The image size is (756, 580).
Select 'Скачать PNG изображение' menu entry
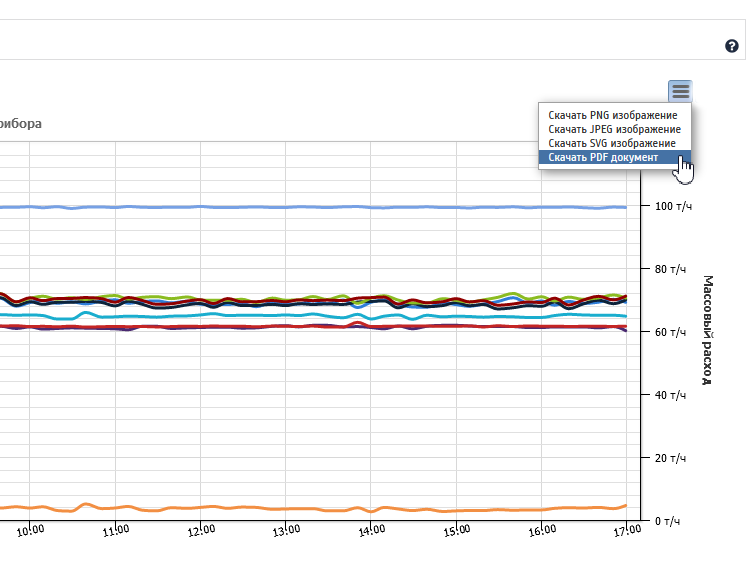(614, 115)
